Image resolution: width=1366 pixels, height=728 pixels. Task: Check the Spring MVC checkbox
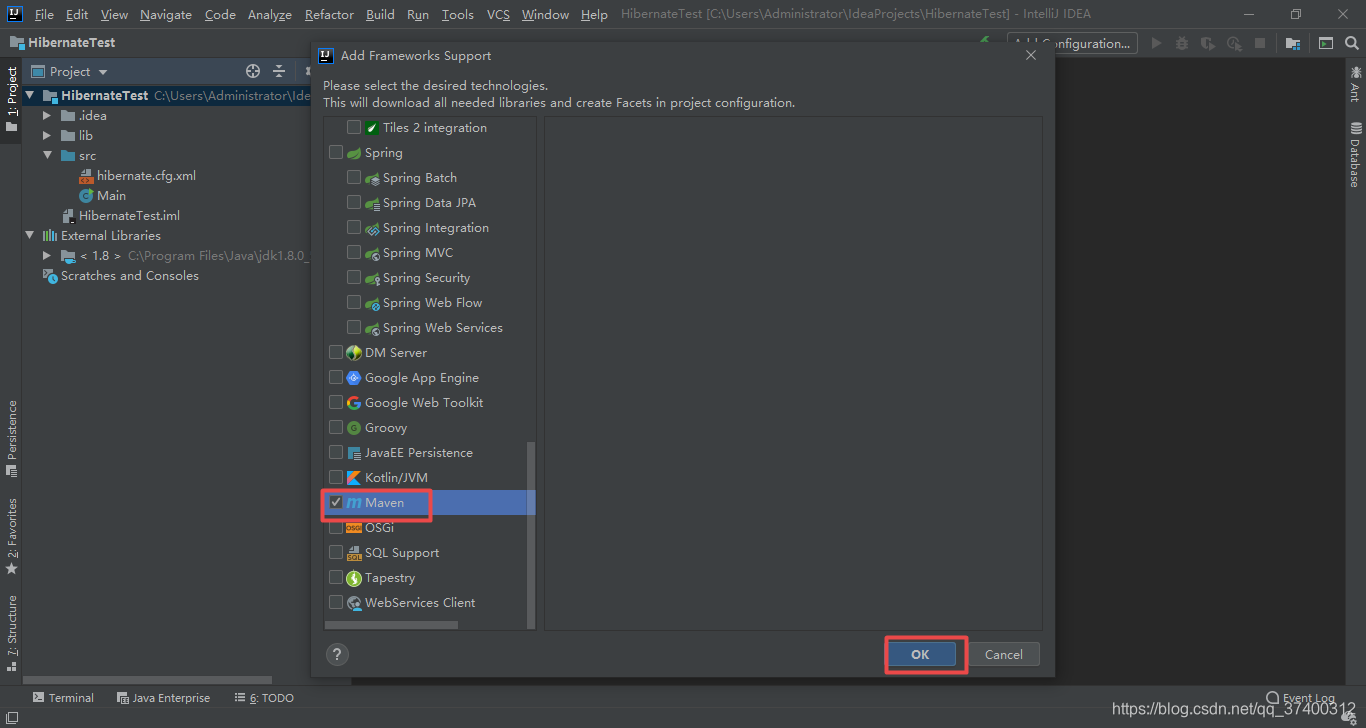pos(354,252)
